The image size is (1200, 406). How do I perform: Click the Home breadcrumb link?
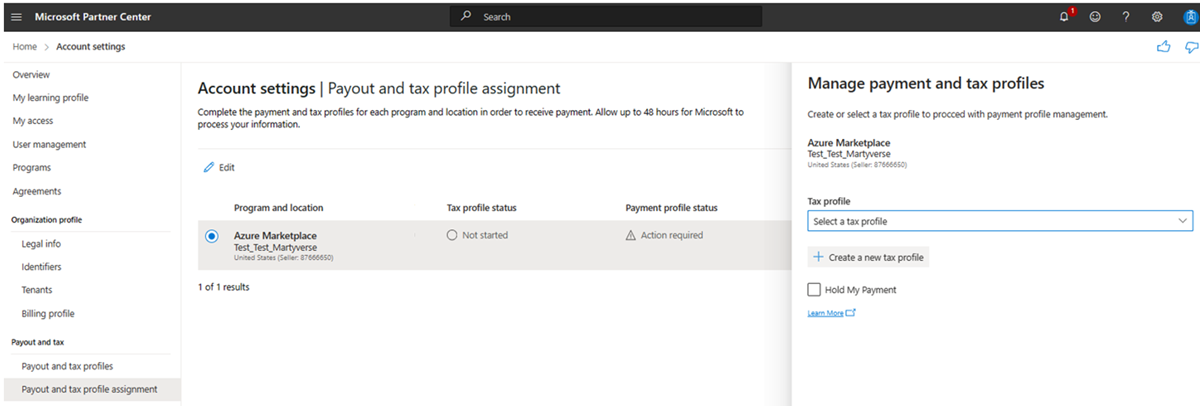tap(25, 47)
